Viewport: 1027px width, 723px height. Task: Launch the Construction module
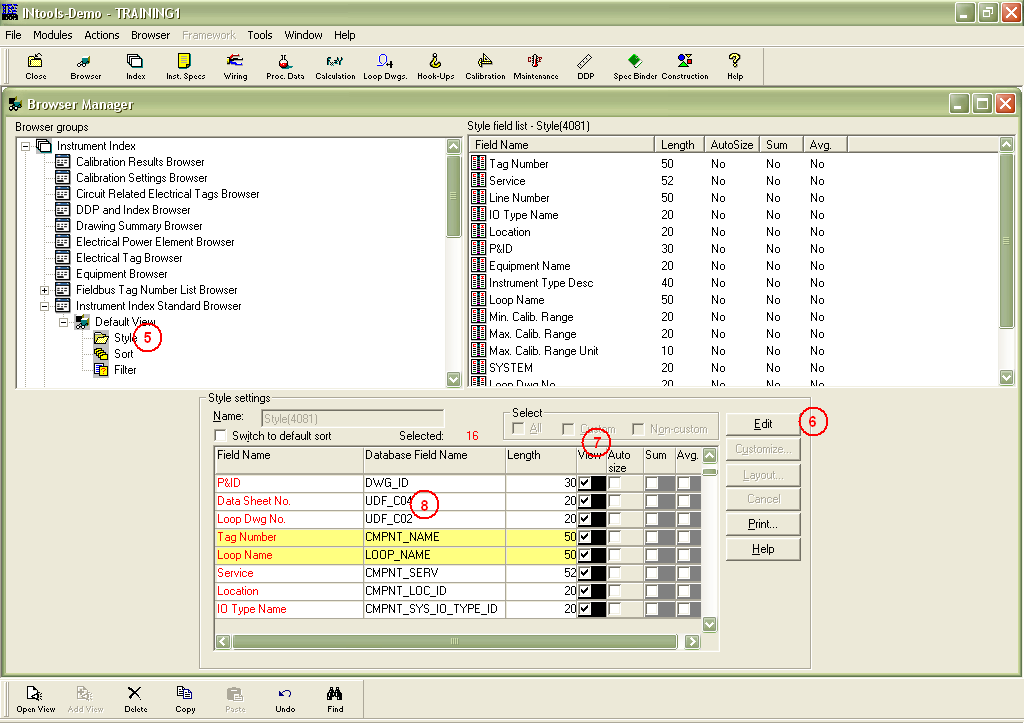[x=688, y=66]
